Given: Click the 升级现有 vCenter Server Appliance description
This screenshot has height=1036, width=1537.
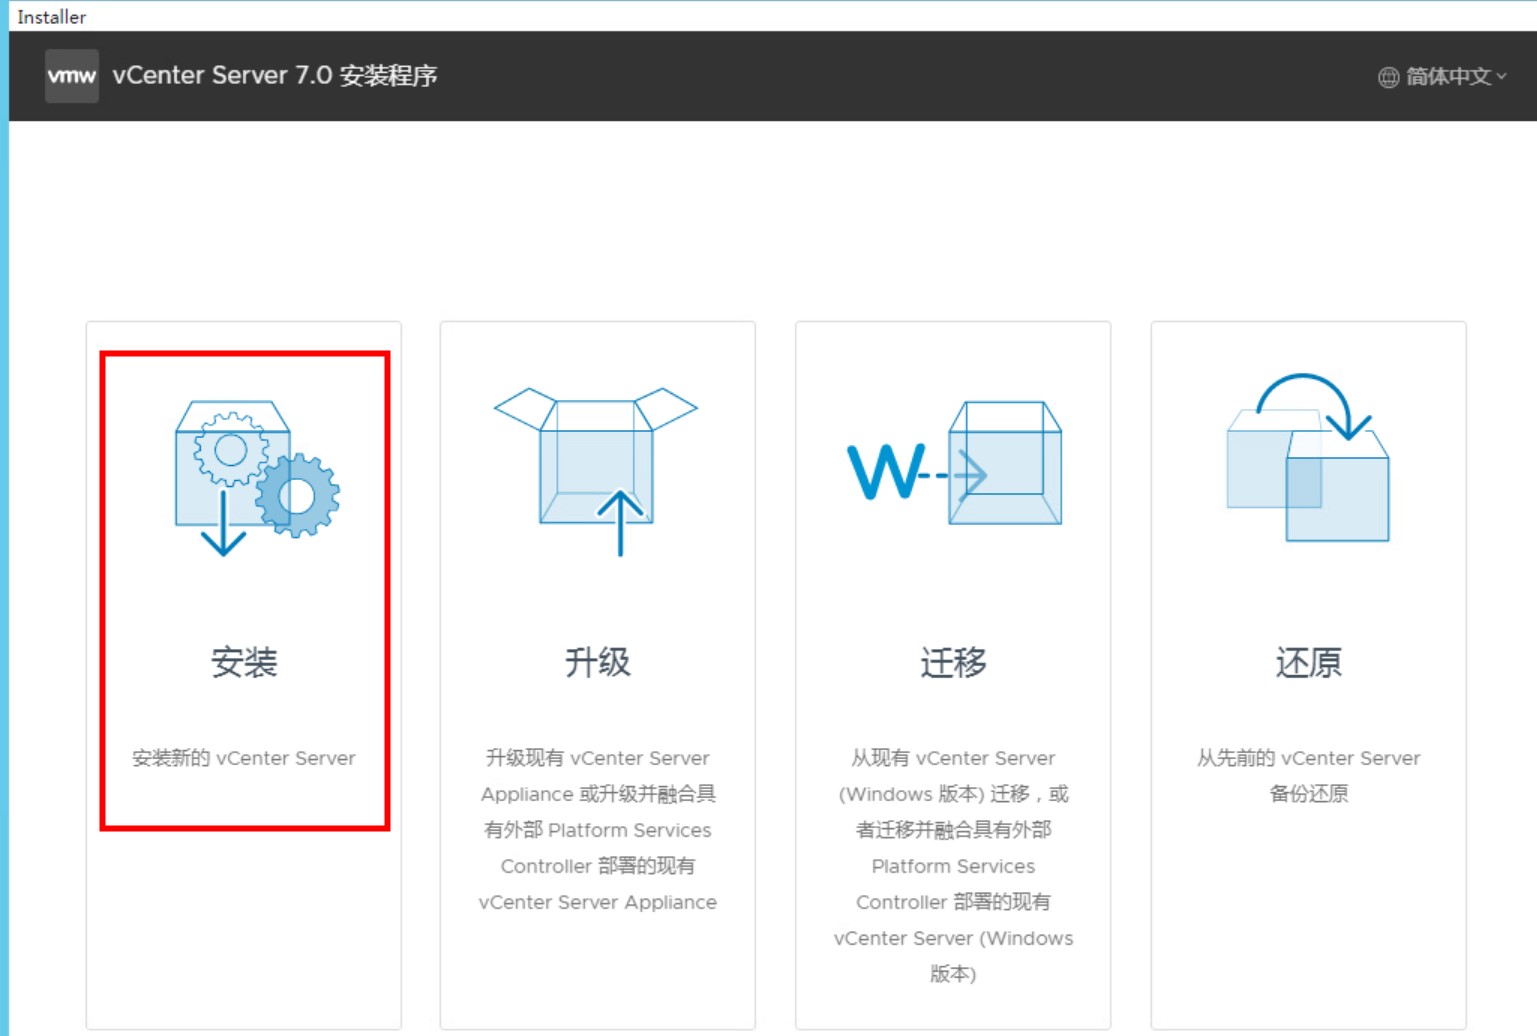Looking at the screenshot, I should pyautogui.click(x=598, y=830).
